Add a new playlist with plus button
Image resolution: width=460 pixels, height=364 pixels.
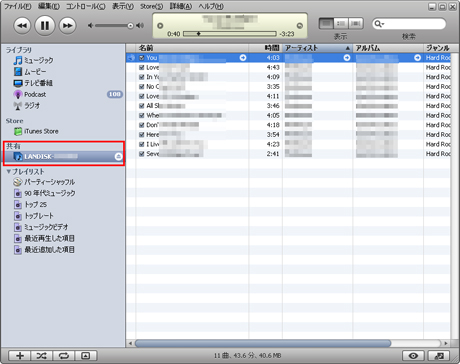[x=20, y=356]
